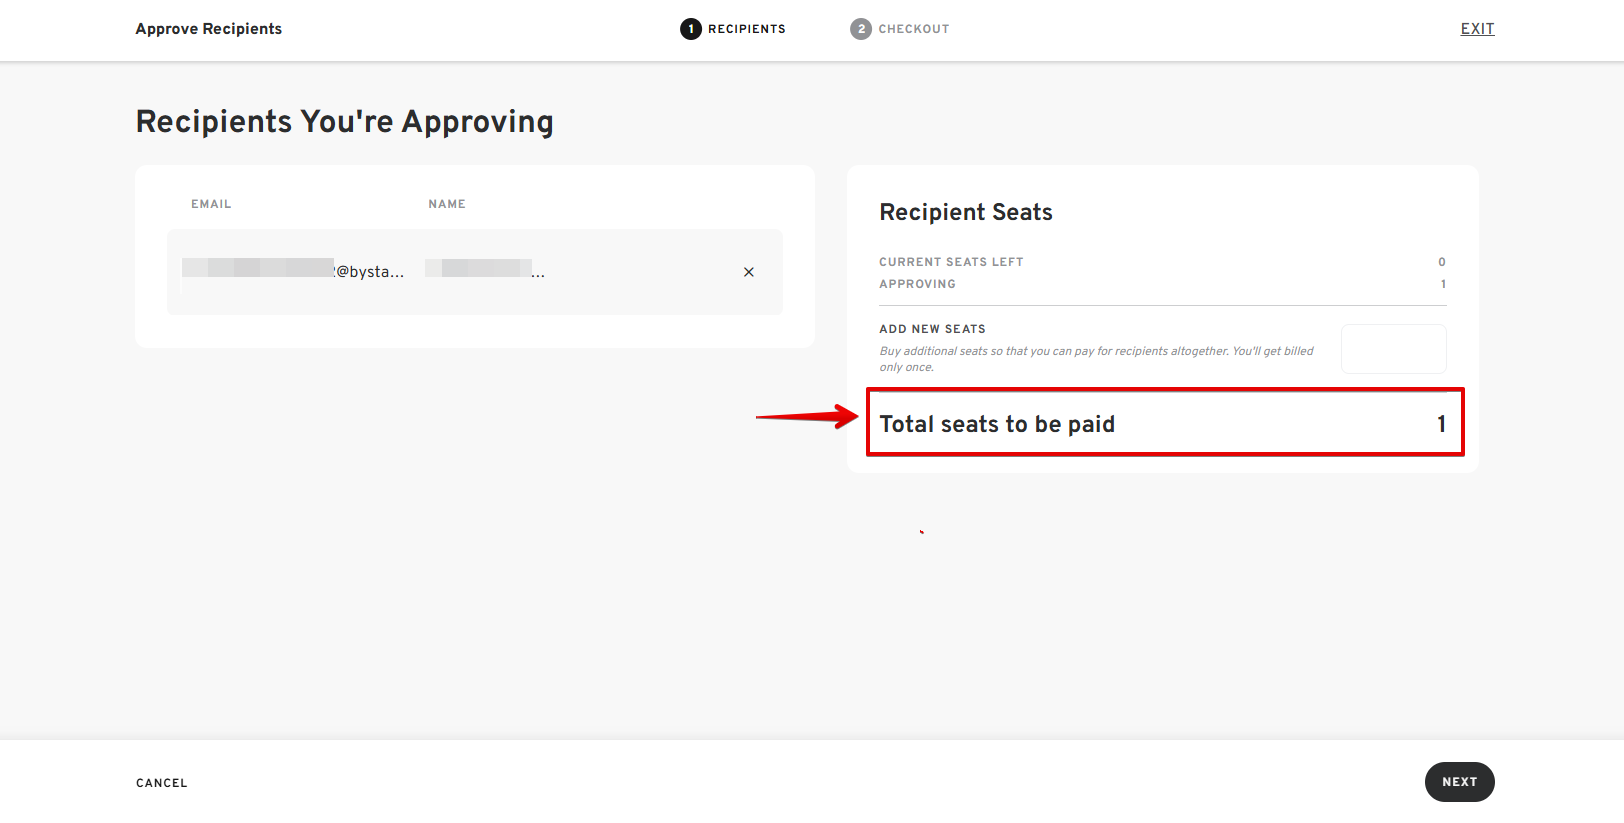The image size is (1624, 823).
Task: Click the 'ADD NEW SEATS' label
Action: (x=932, y=329)
